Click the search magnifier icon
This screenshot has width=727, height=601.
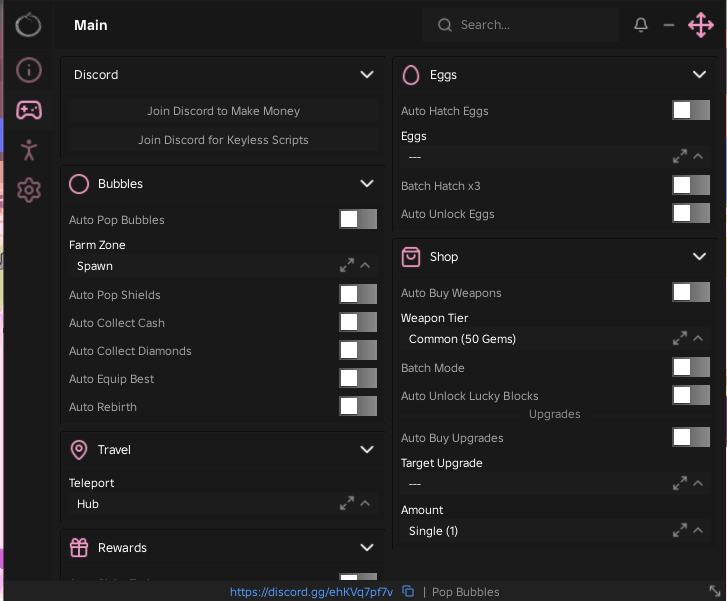[x=445, y=25]
